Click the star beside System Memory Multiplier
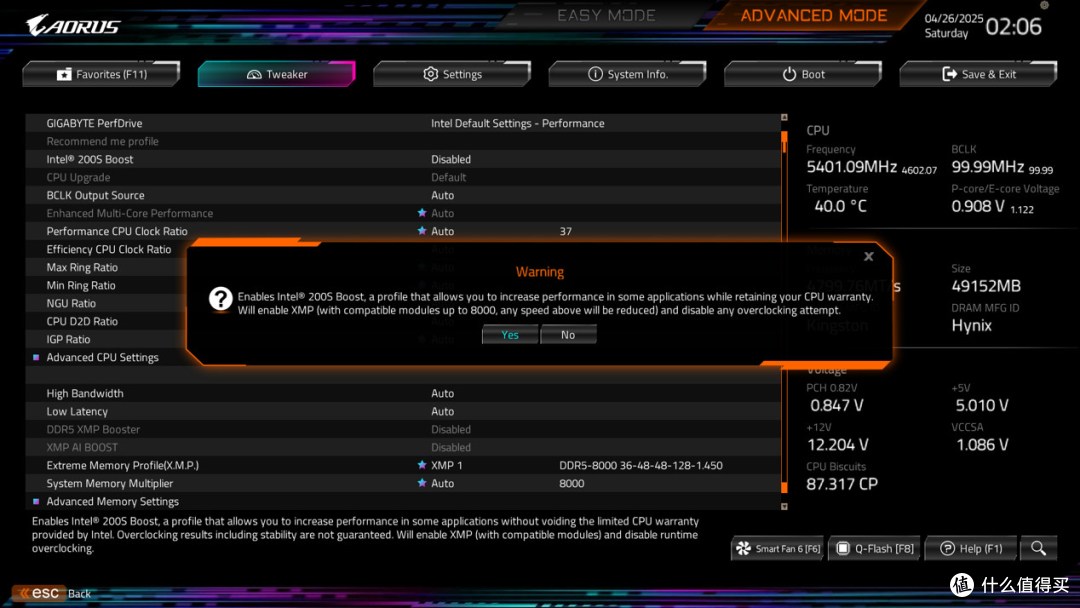The height and width of the screenshot is (608, 1080). [422, 483]
